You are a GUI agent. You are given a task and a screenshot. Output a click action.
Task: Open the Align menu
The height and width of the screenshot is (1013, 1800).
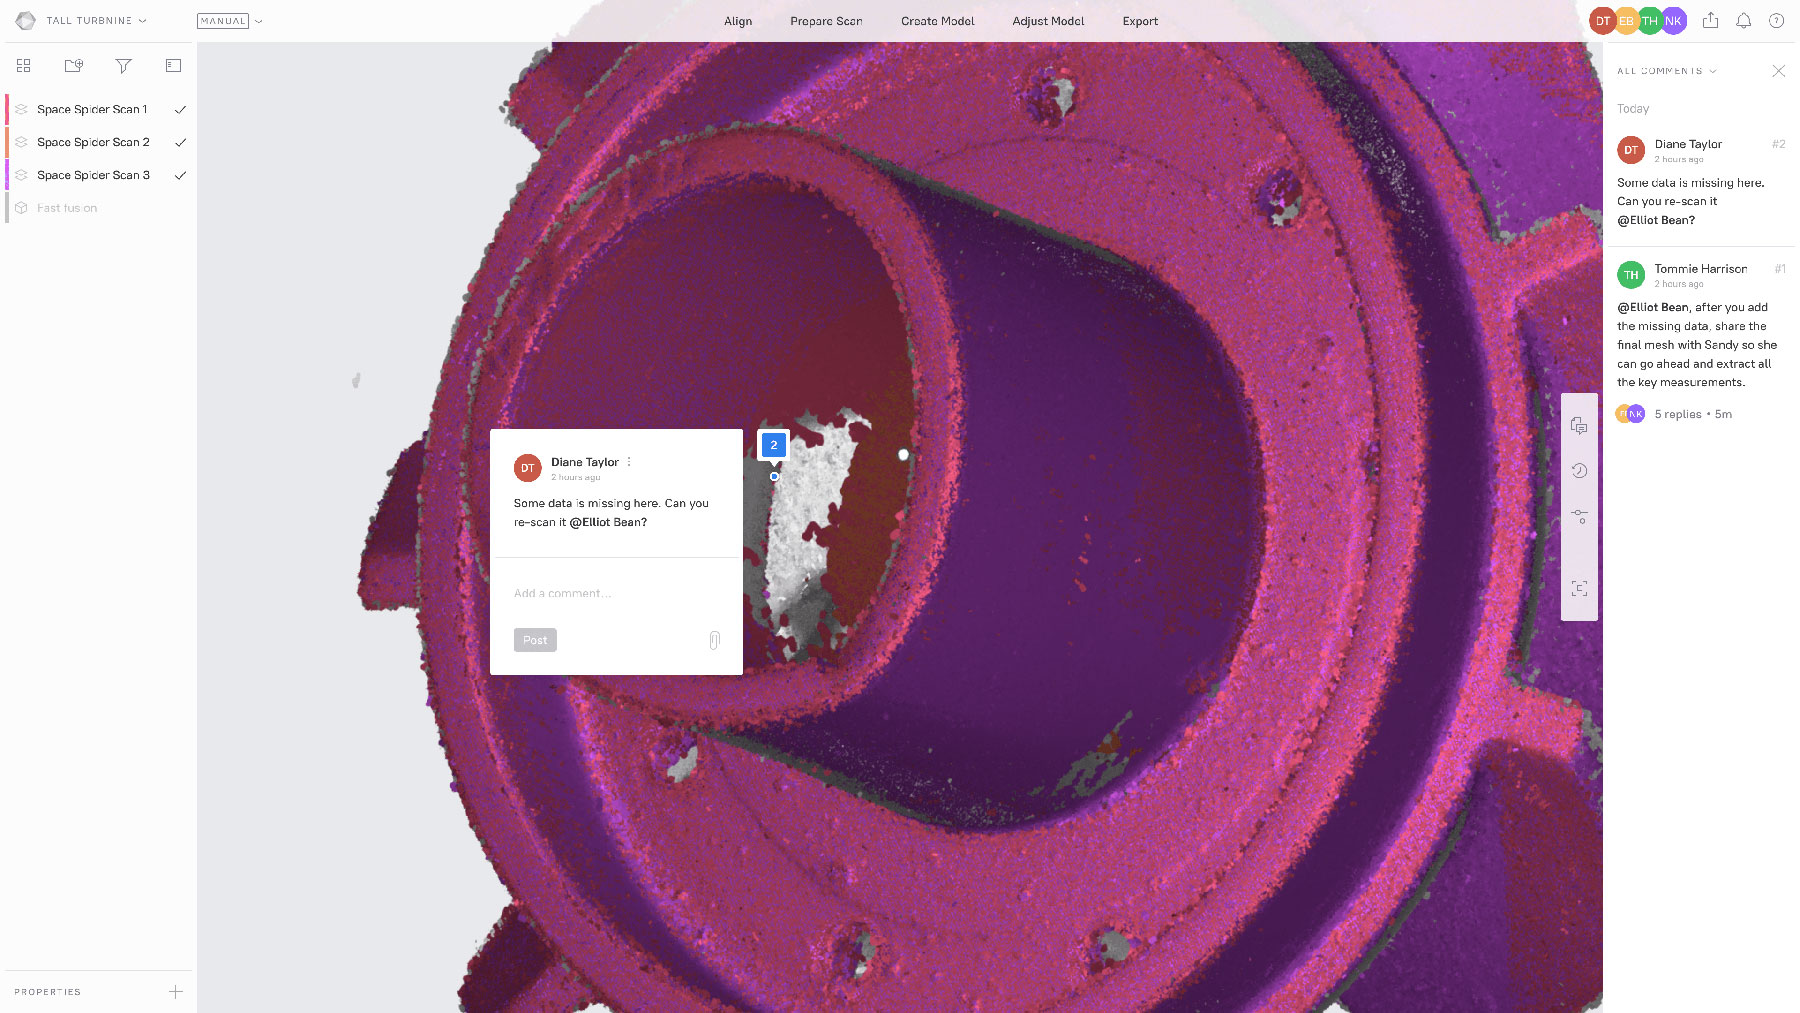(738, 21)
